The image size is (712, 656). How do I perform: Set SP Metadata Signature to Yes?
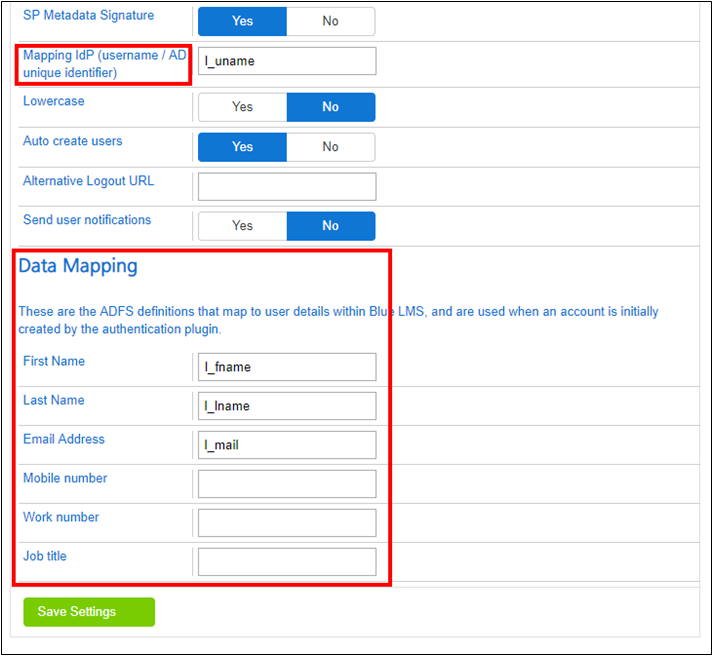coord(242,21)
